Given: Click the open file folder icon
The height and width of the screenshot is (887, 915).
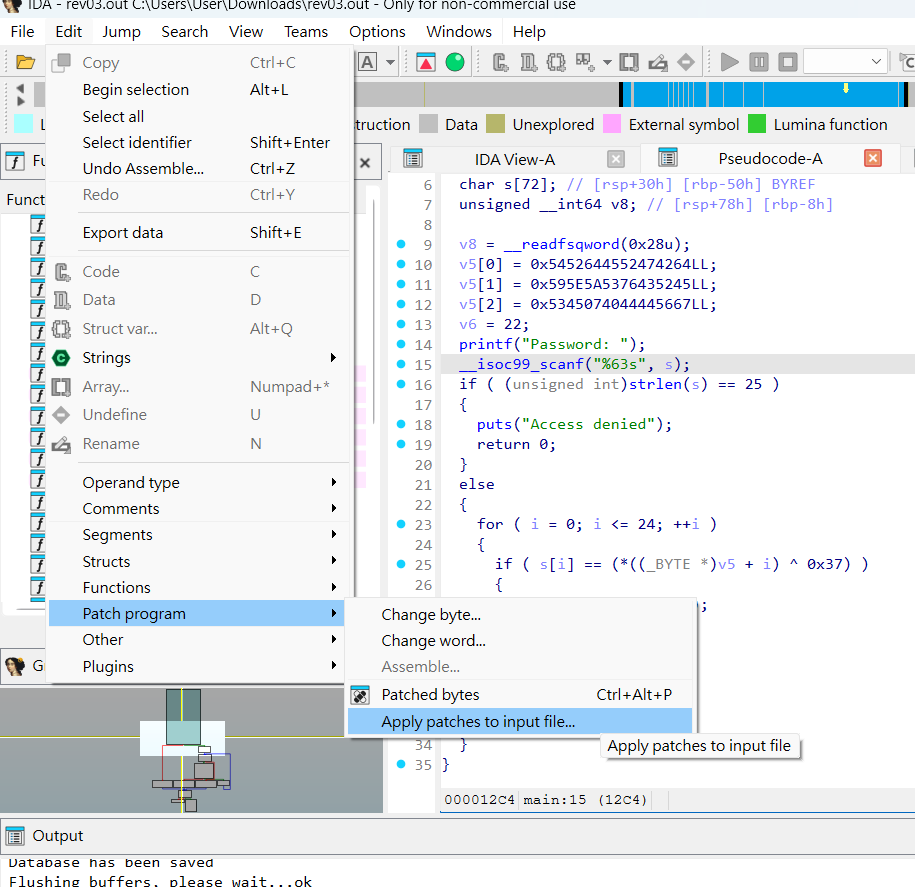Looking at the screenshot, I should click(25, 62).
